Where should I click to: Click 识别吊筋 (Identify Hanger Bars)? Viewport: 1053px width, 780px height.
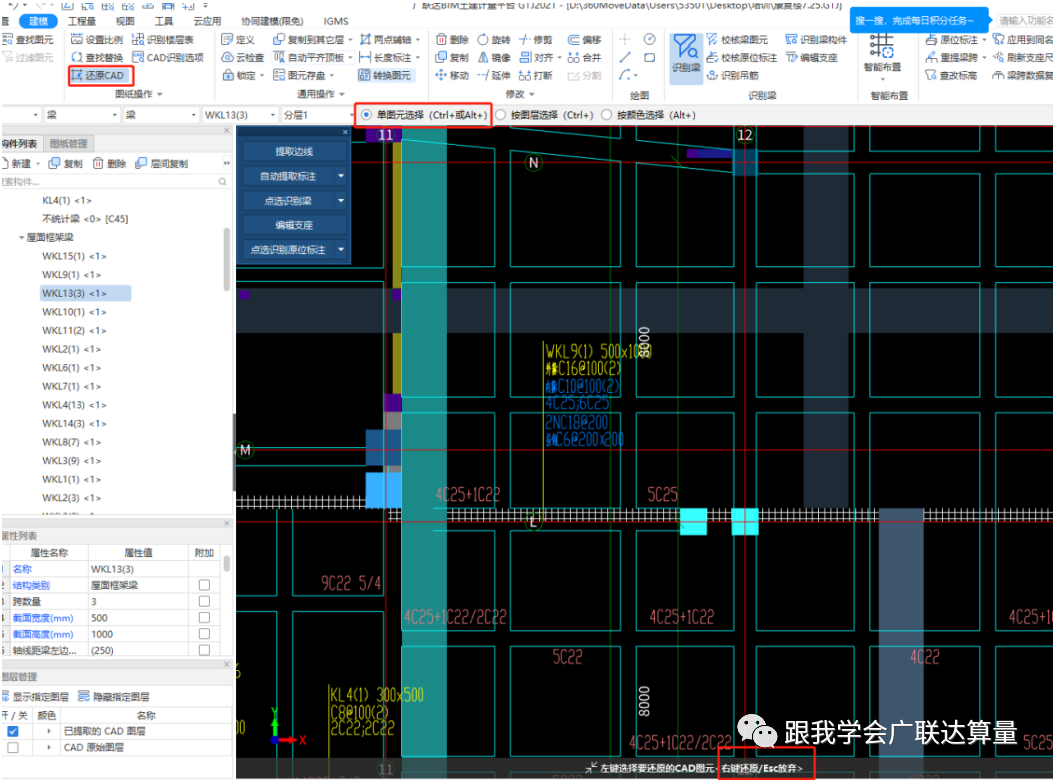coord(733,75)
